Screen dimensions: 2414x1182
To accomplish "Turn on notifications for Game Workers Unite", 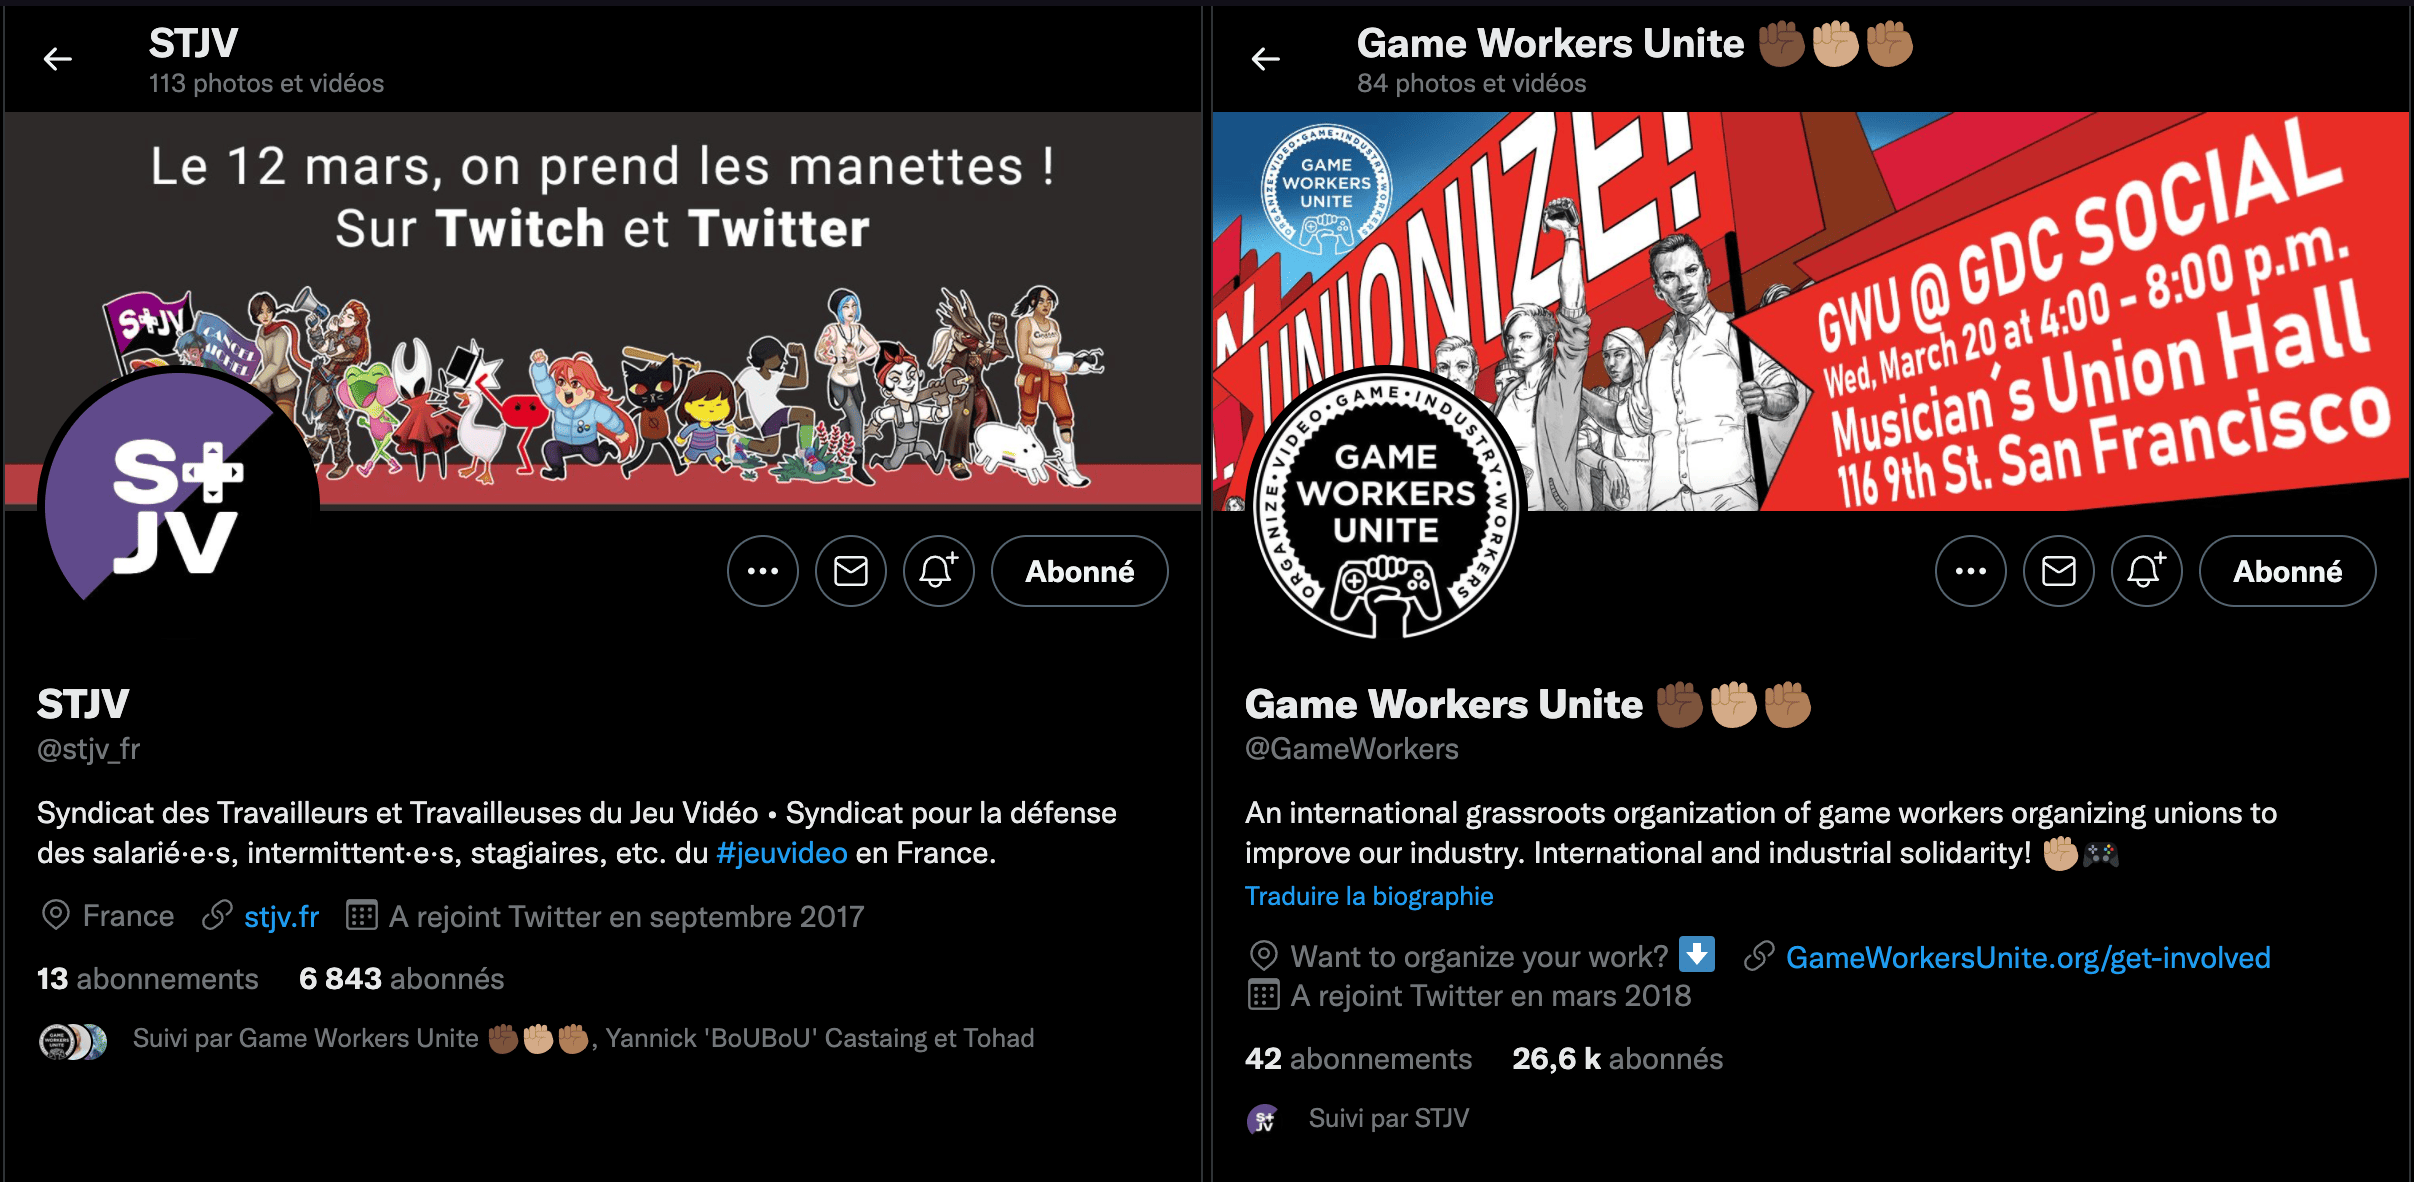I will click(x=2147, y=571).
